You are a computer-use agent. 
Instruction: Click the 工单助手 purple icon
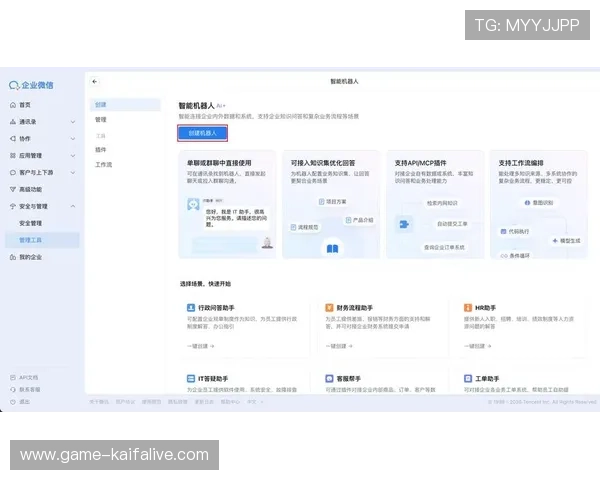[x=468, y=379]
